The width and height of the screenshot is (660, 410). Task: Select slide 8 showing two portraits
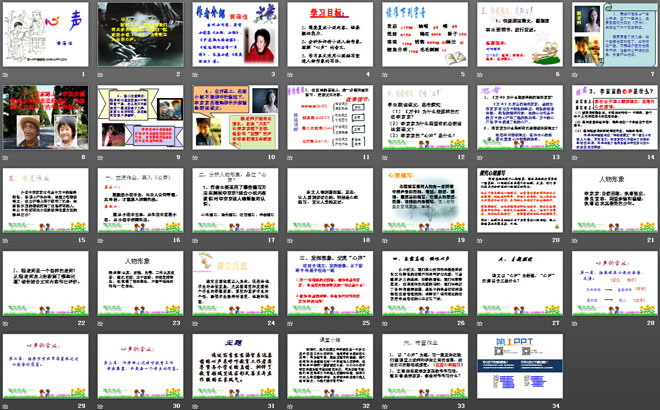[47, 117]
